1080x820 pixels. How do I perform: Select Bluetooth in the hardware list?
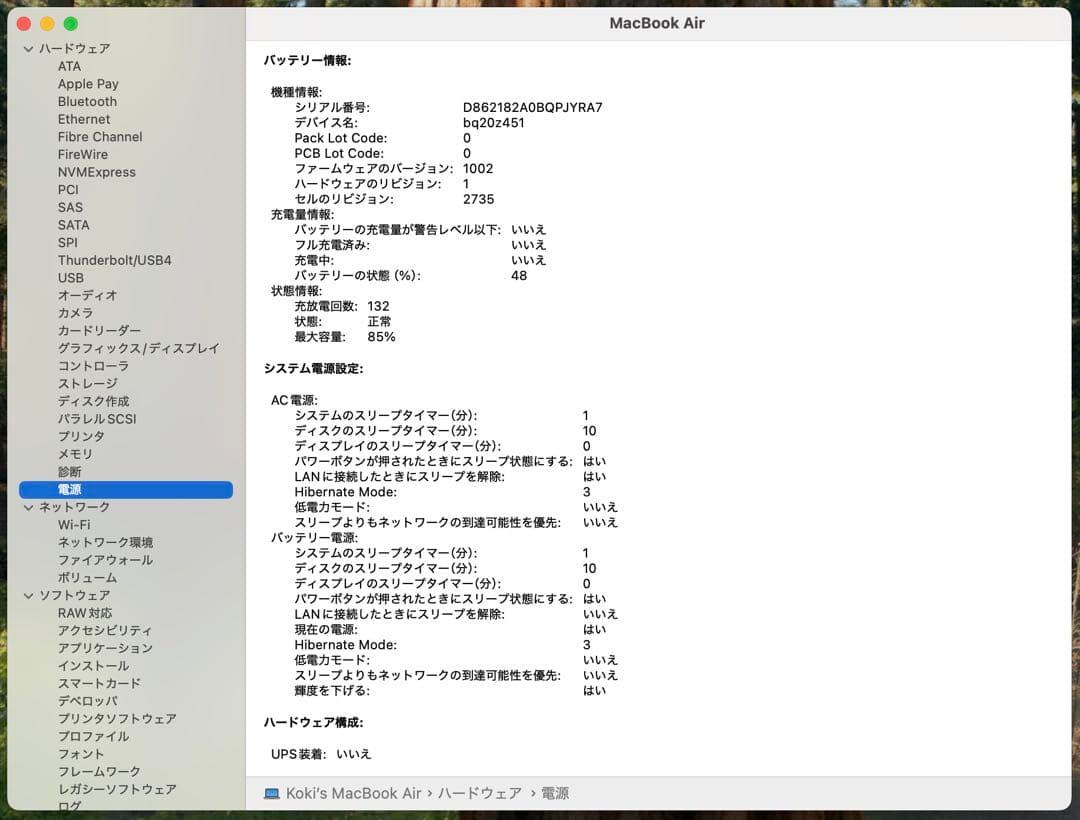click(x=87, y=101)
